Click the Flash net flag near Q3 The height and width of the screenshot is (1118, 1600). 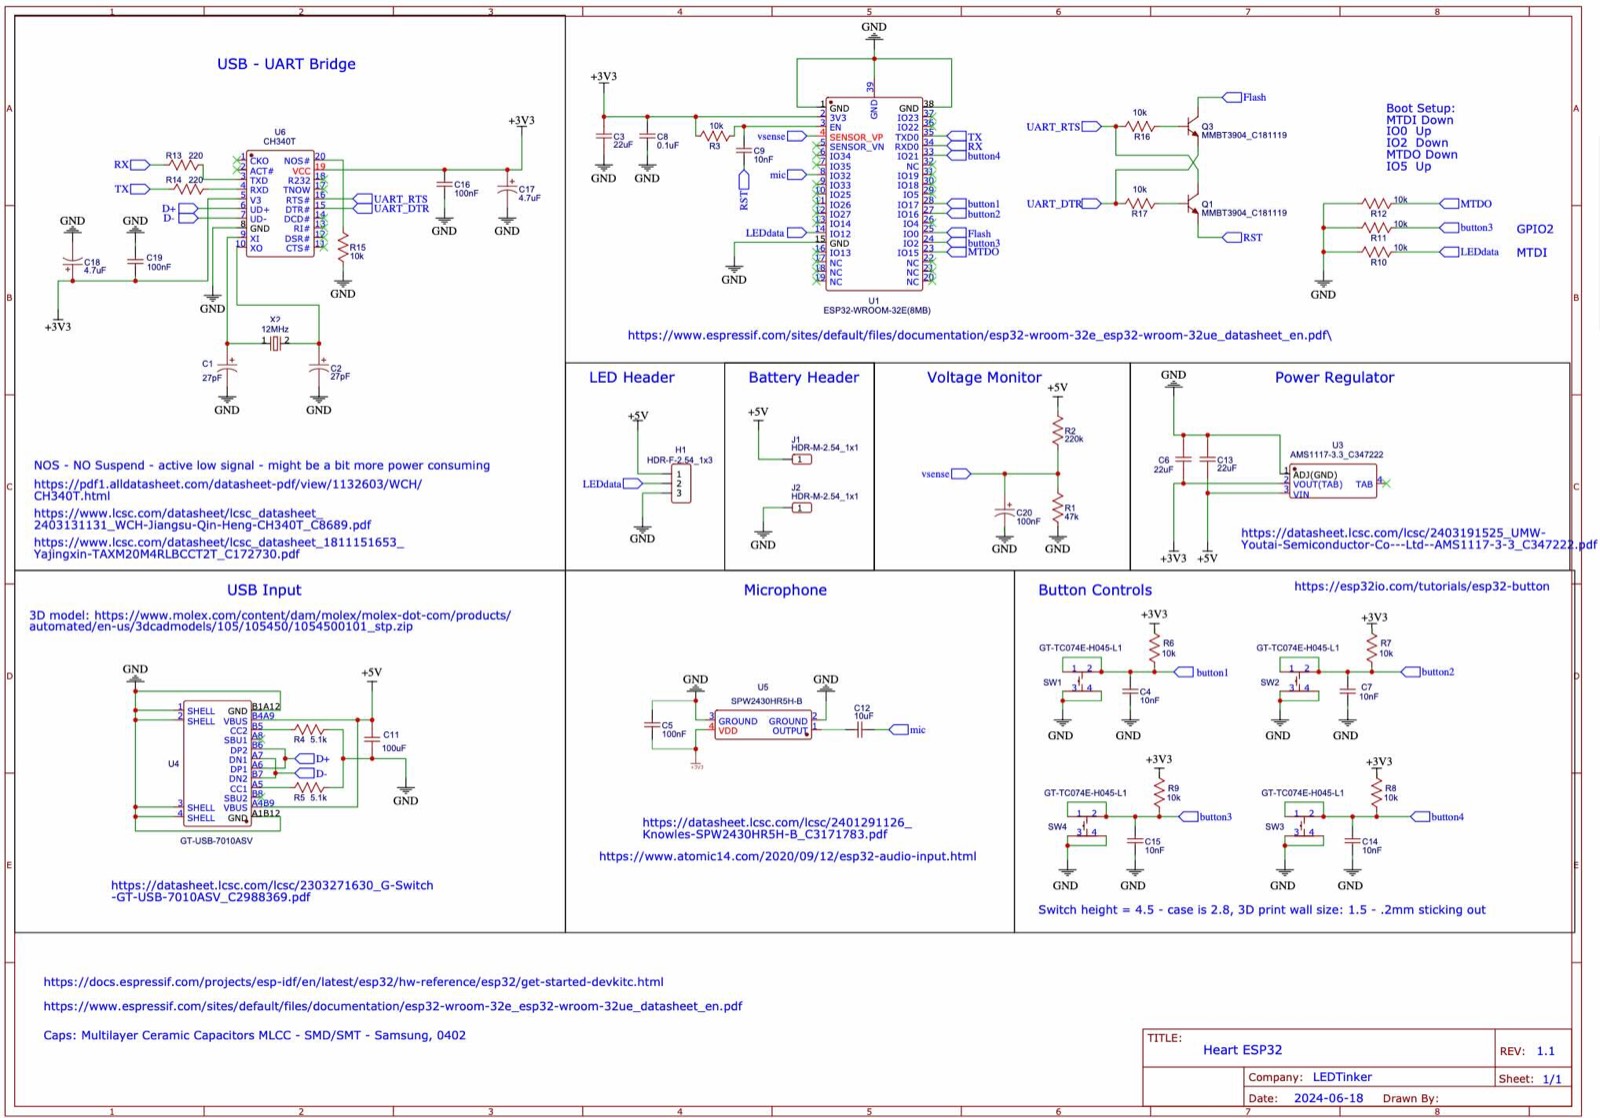[1245, 97]
